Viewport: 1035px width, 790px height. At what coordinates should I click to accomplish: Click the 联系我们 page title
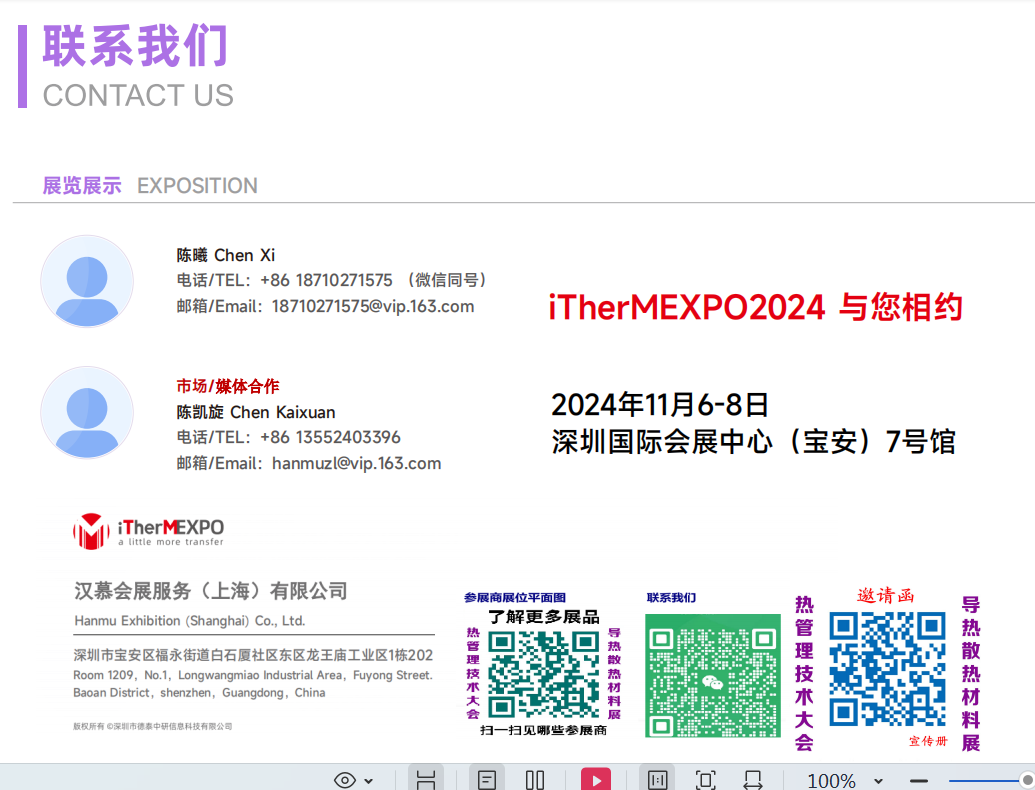click(x=136, y=46)
